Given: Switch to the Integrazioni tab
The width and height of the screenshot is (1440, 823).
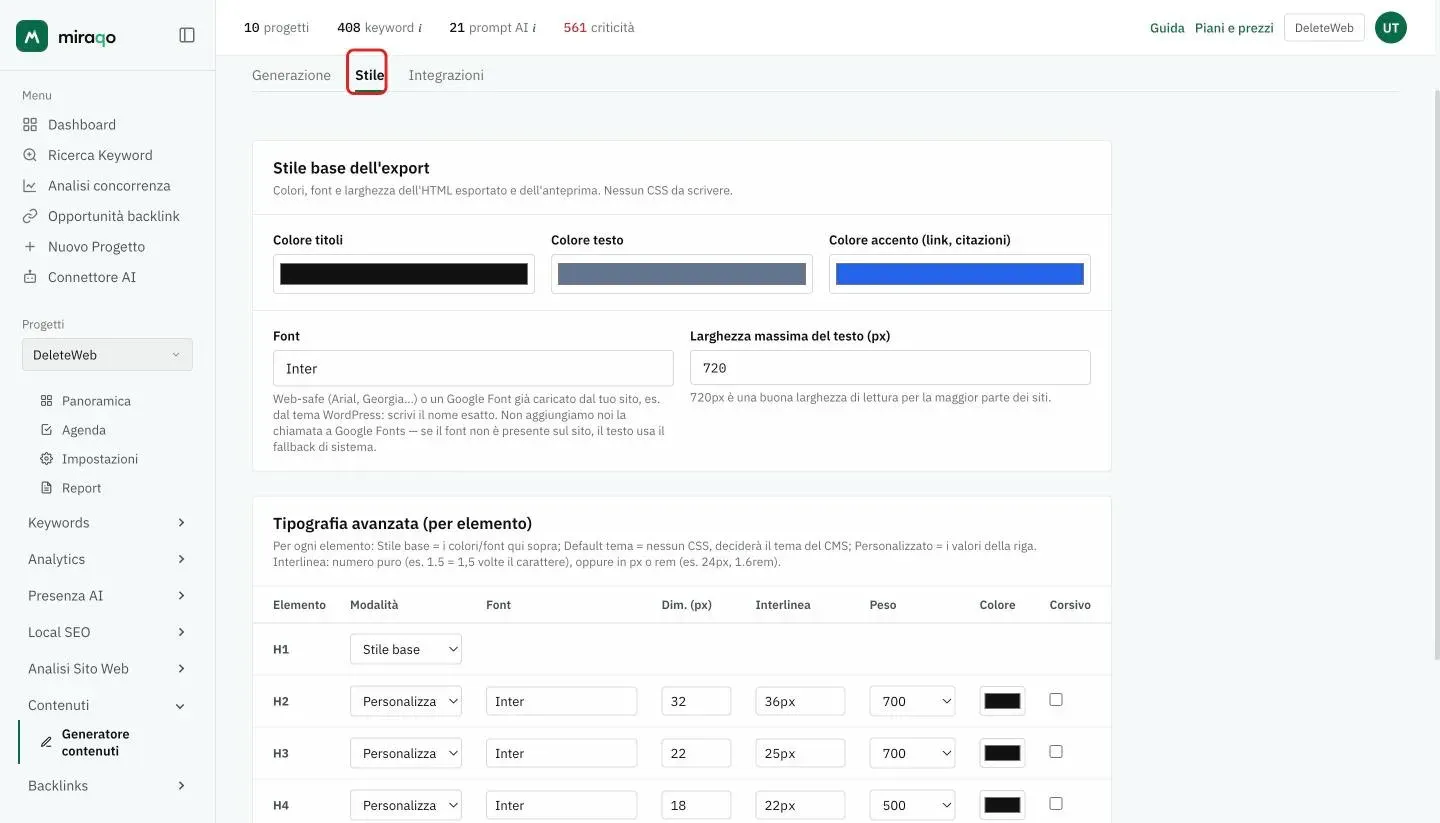Looking at the screenshot, I should pos(446,75).
